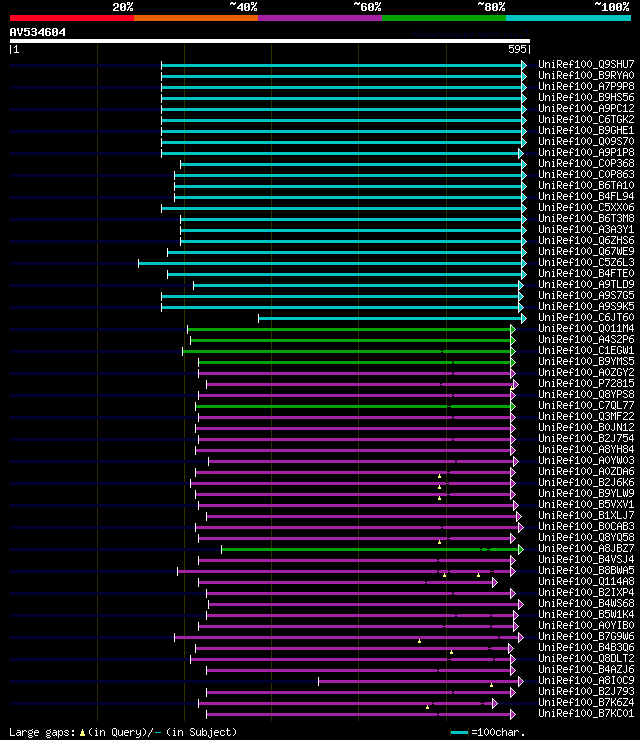This screenshot has height=740, width=640.
Task: Select the UniRef100_C0P368 label
Action: point(586,163)
